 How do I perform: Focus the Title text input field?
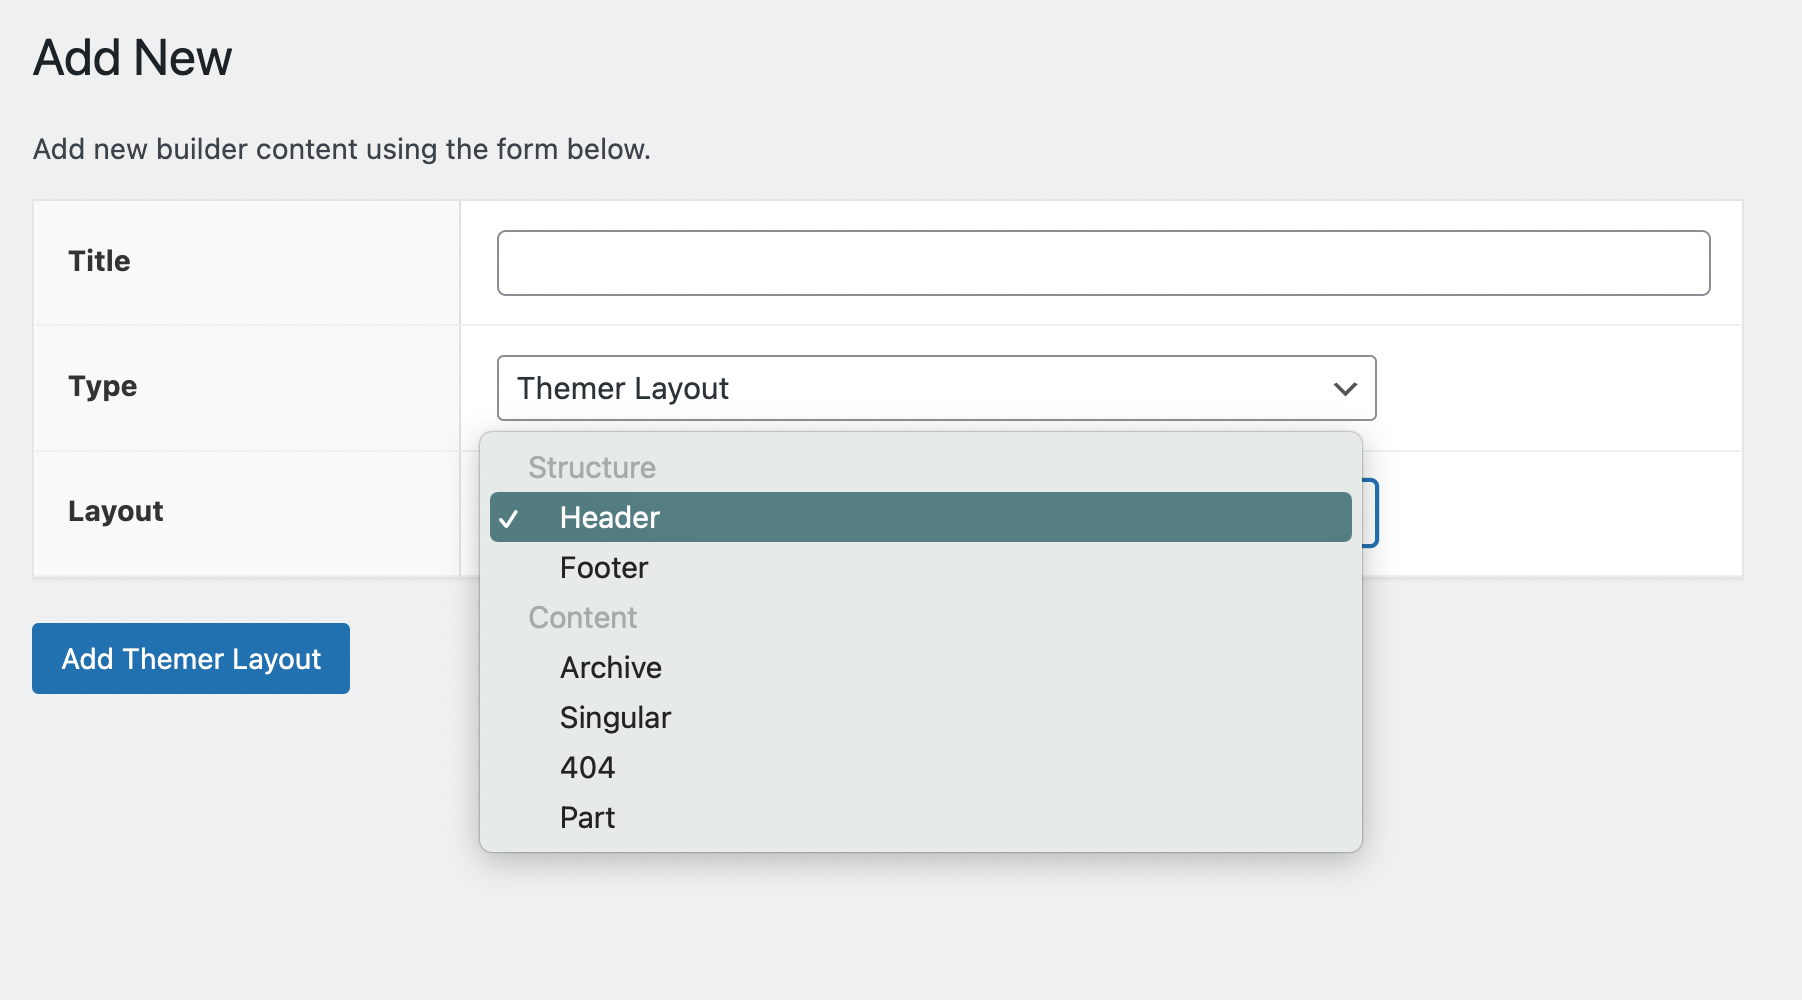[1103, 263]
